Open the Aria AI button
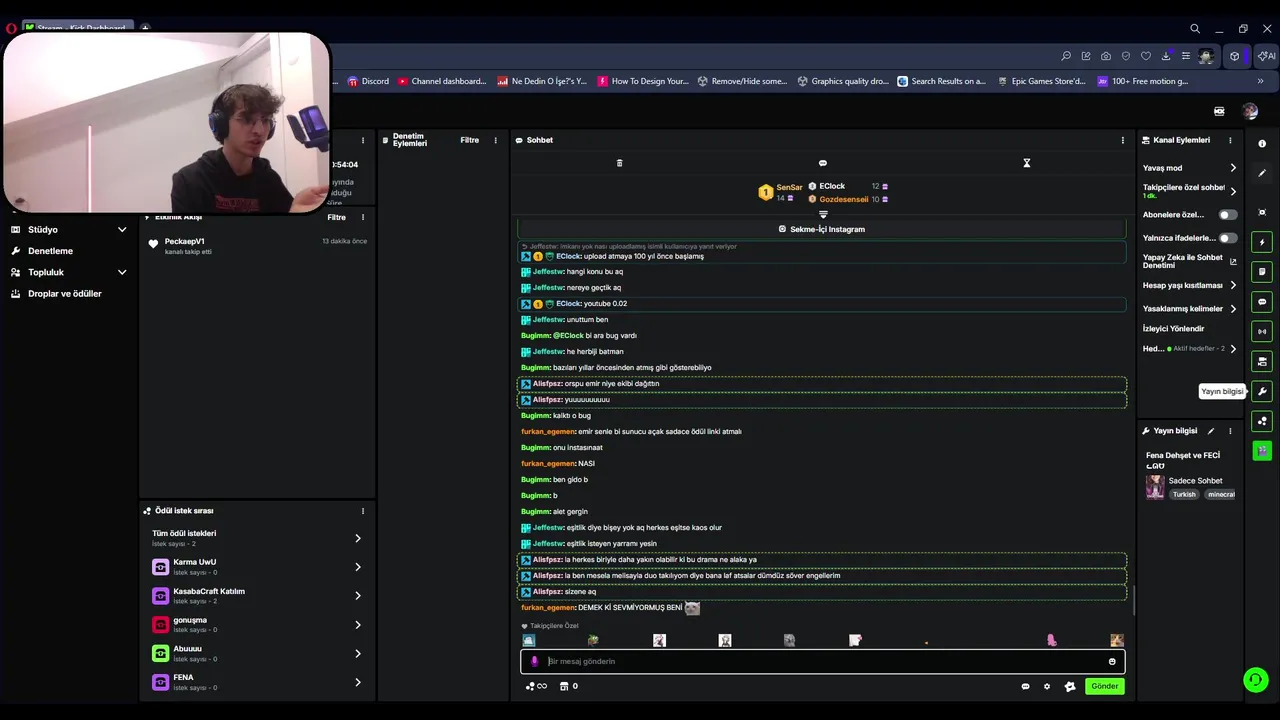Image resolution: width=1280 pixels, height=720 pixels. (x=1265, y=56)
